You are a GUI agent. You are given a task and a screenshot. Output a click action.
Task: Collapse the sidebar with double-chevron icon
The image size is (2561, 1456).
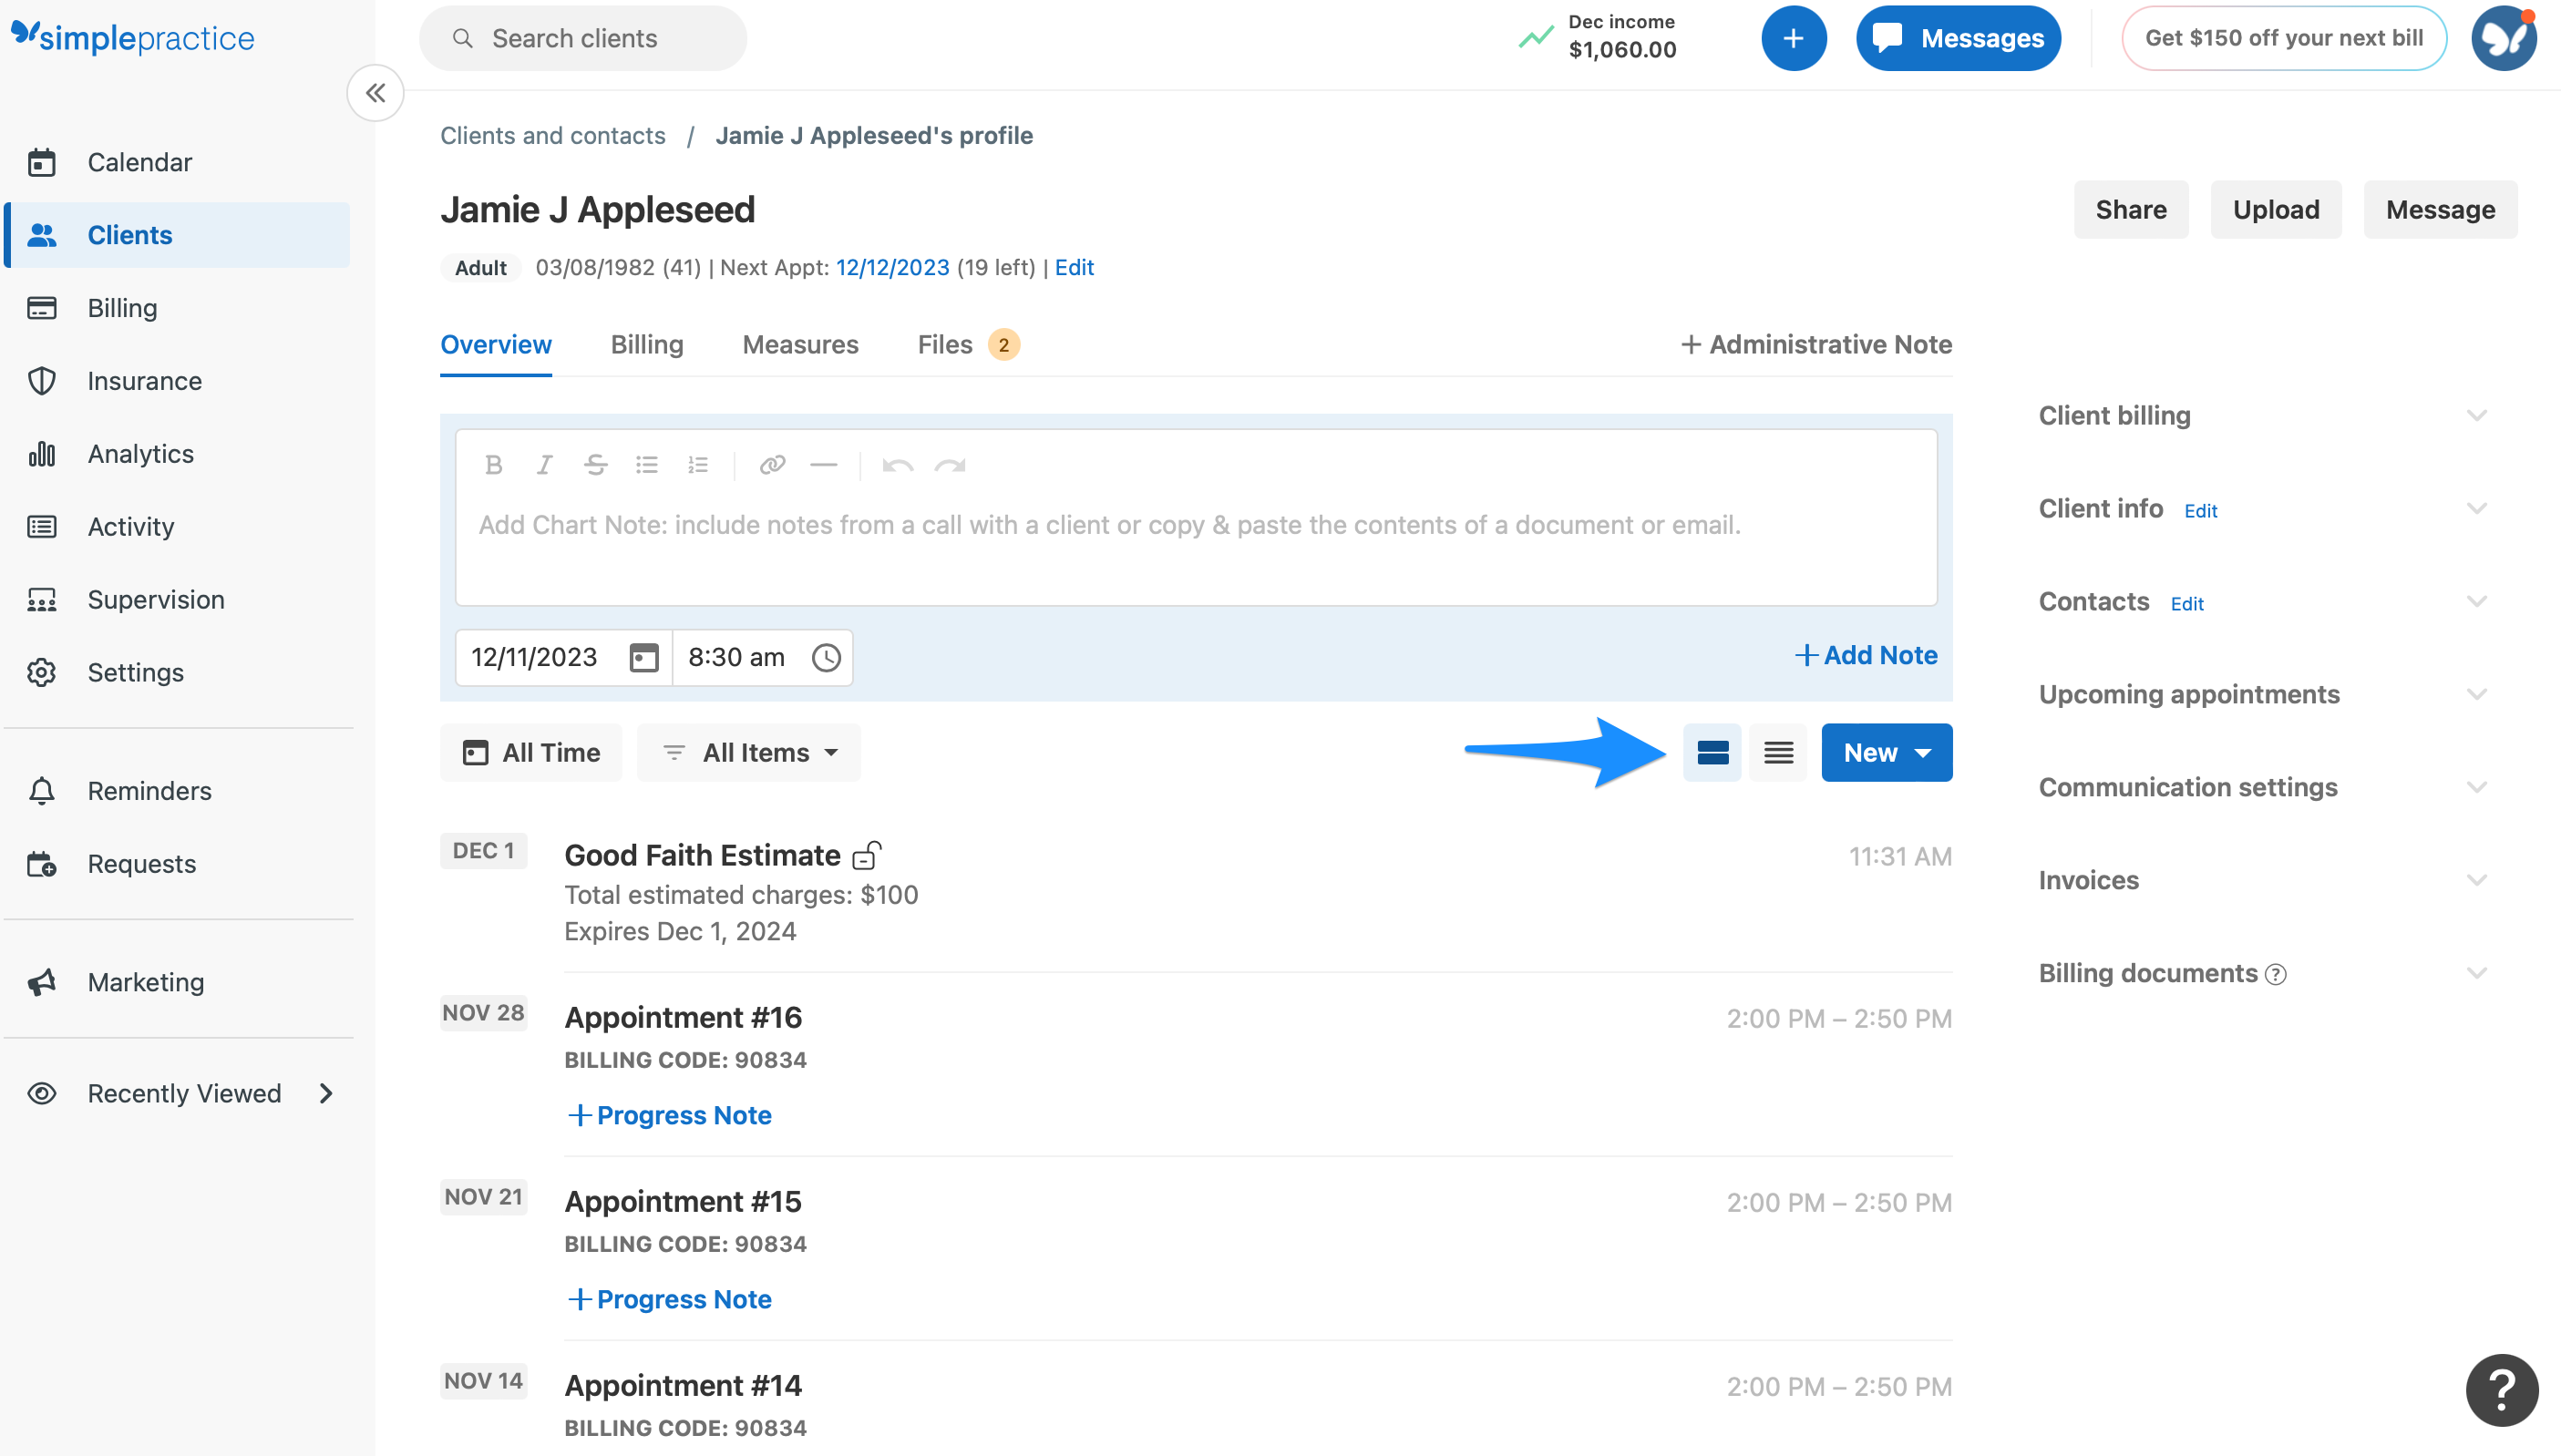click(x=375, y=93)
